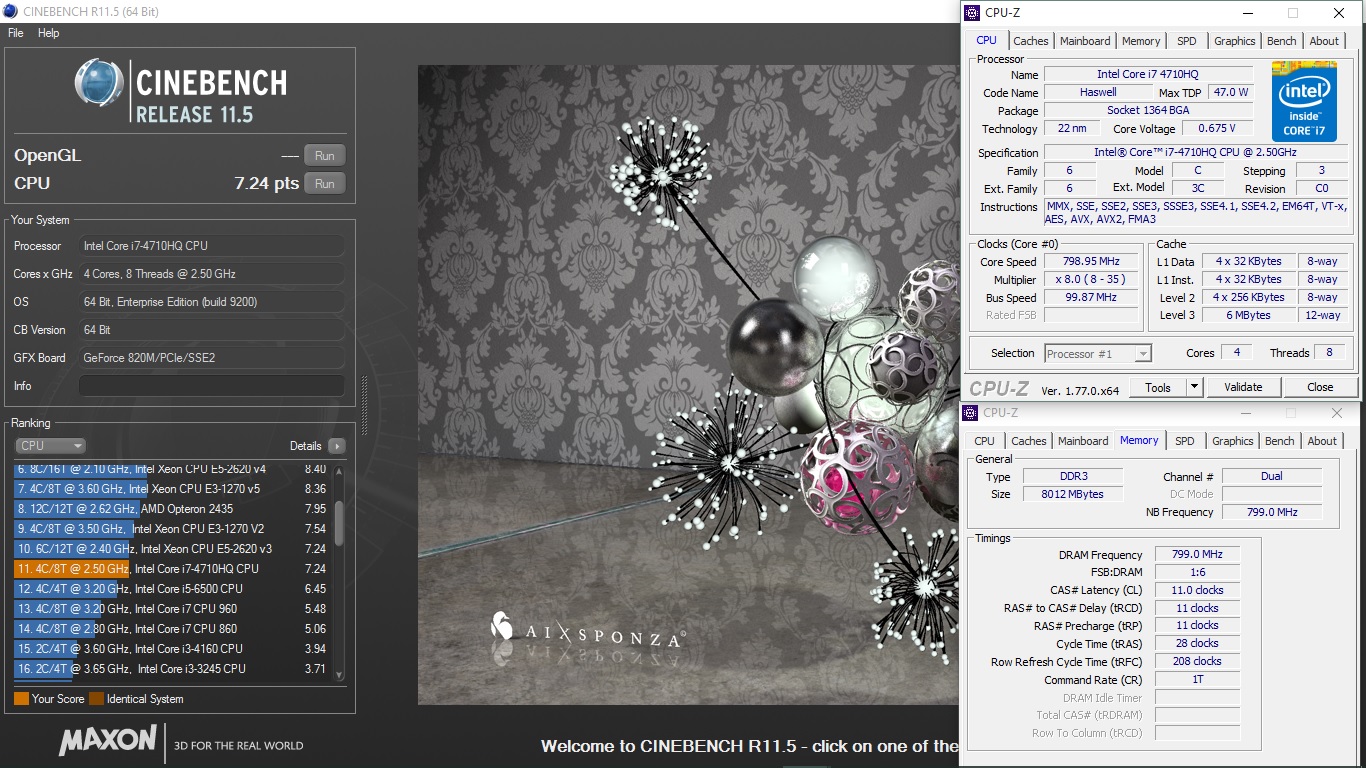This screenshot has width=1366, height=768.
Task: Open the File menu in Cinebench
Action: [x=15, y=33]
